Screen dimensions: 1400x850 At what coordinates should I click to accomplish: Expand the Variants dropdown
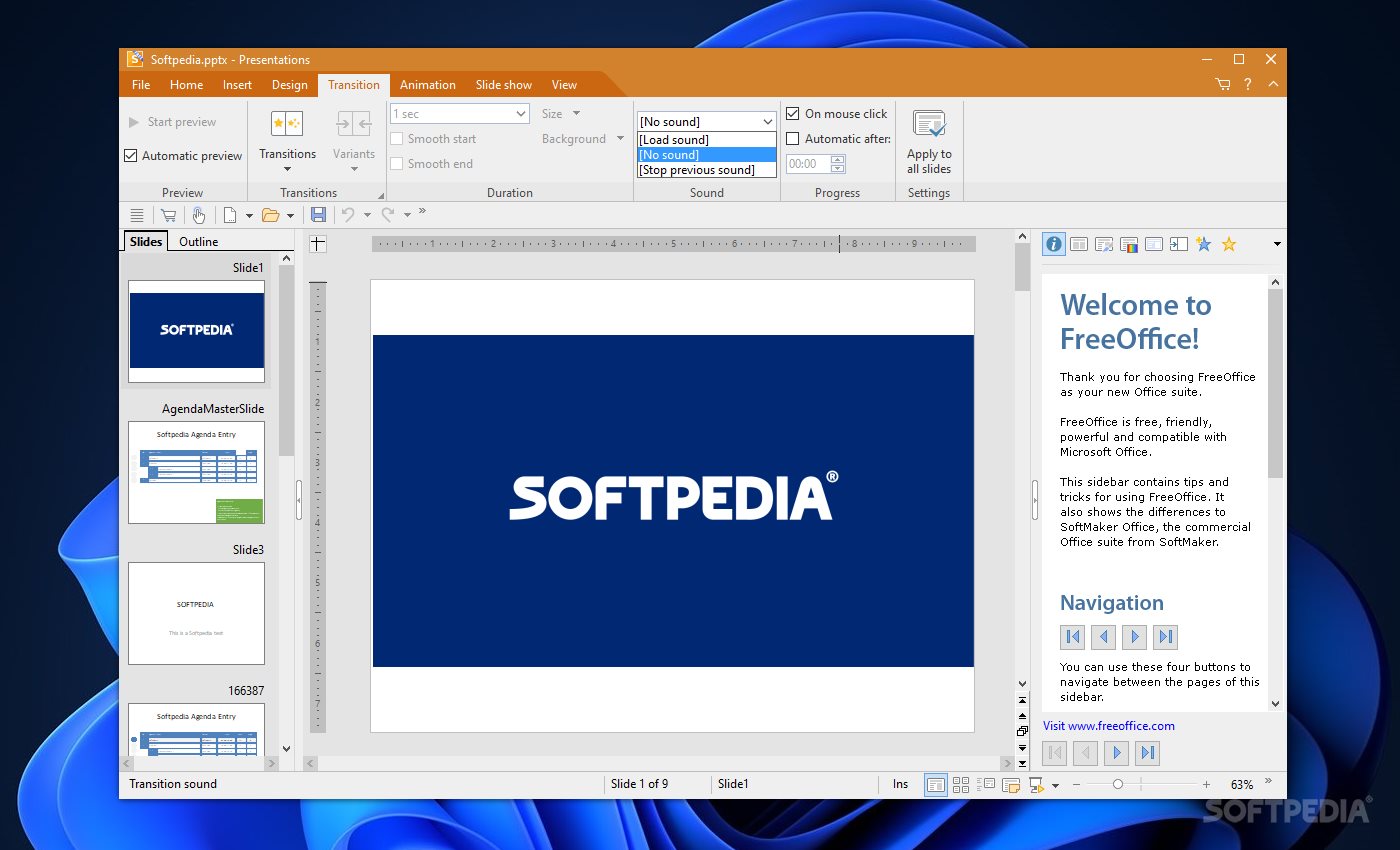[x=354, y=168]
